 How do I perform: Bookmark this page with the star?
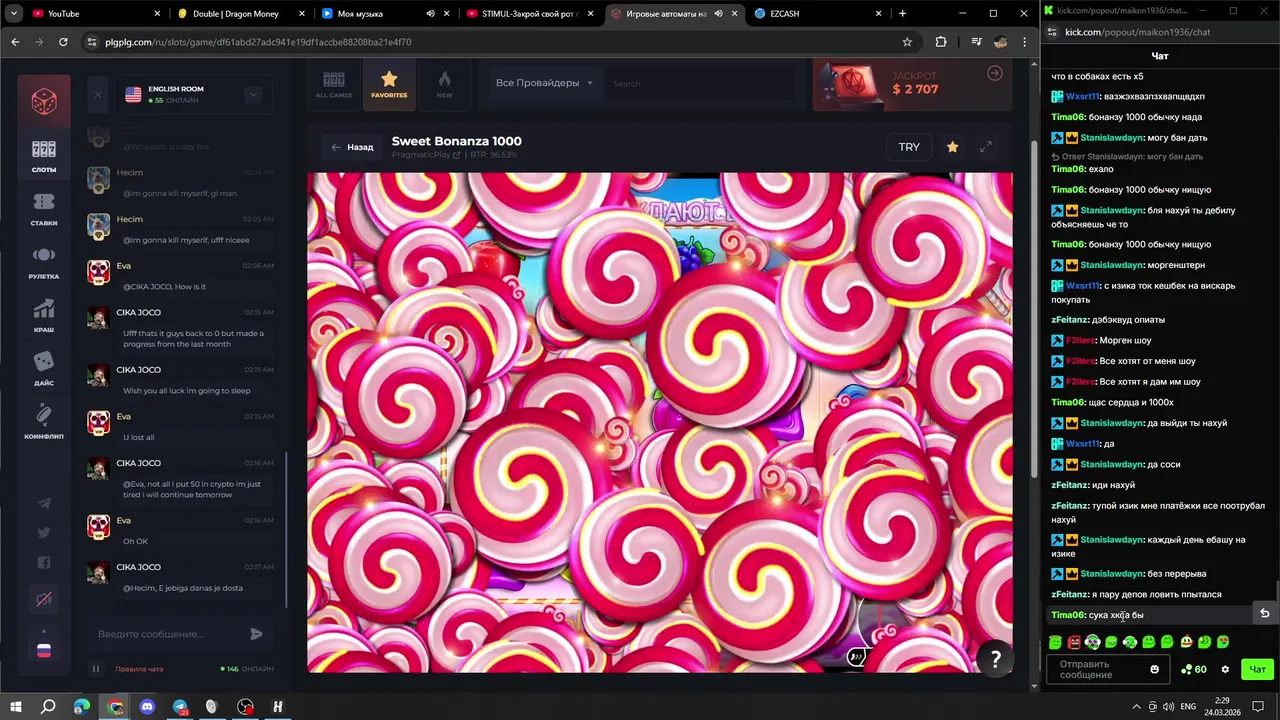point(907,42)
